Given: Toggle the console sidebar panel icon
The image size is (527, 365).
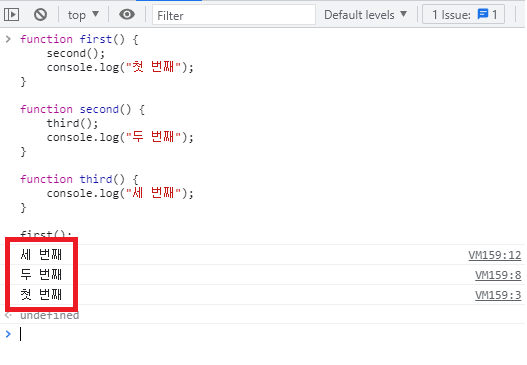Looking at the screenshot, I should point(11,15).
